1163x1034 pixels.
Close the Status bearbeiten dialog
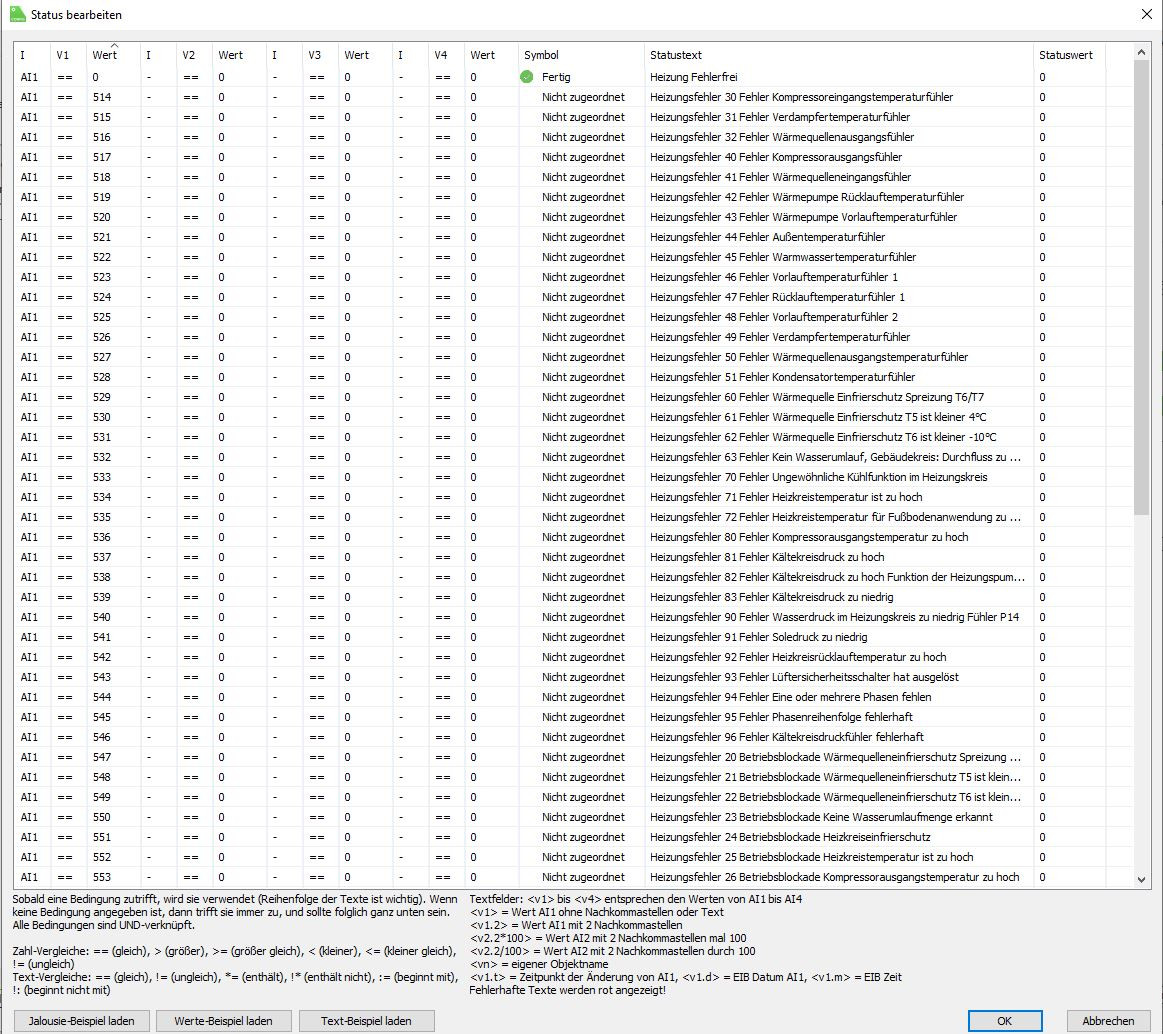click(x=1145, y=15)
